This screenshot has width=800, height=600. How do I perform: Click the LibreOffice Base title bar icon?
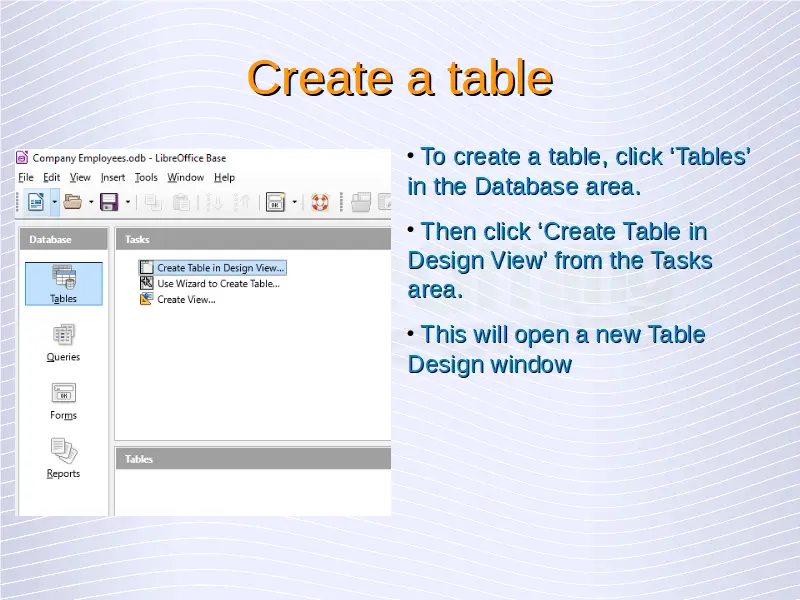[22, 158]
